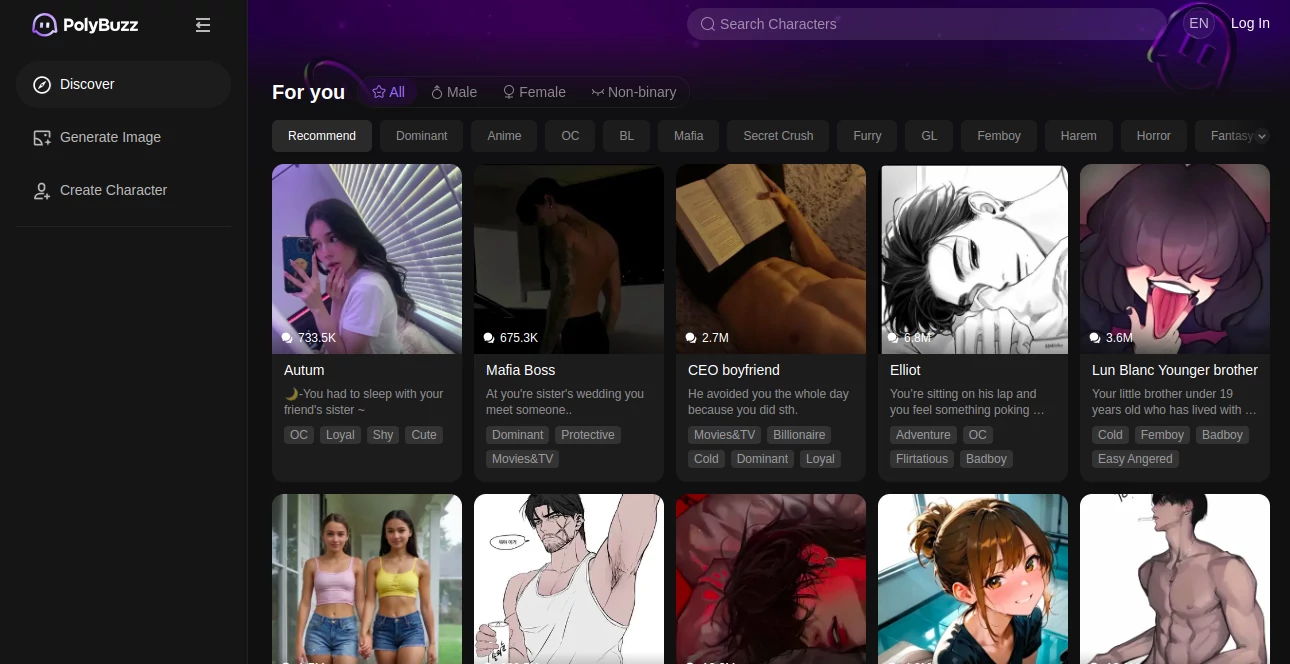
Task: Select the Mafia category tab
Action: (688, 136)
